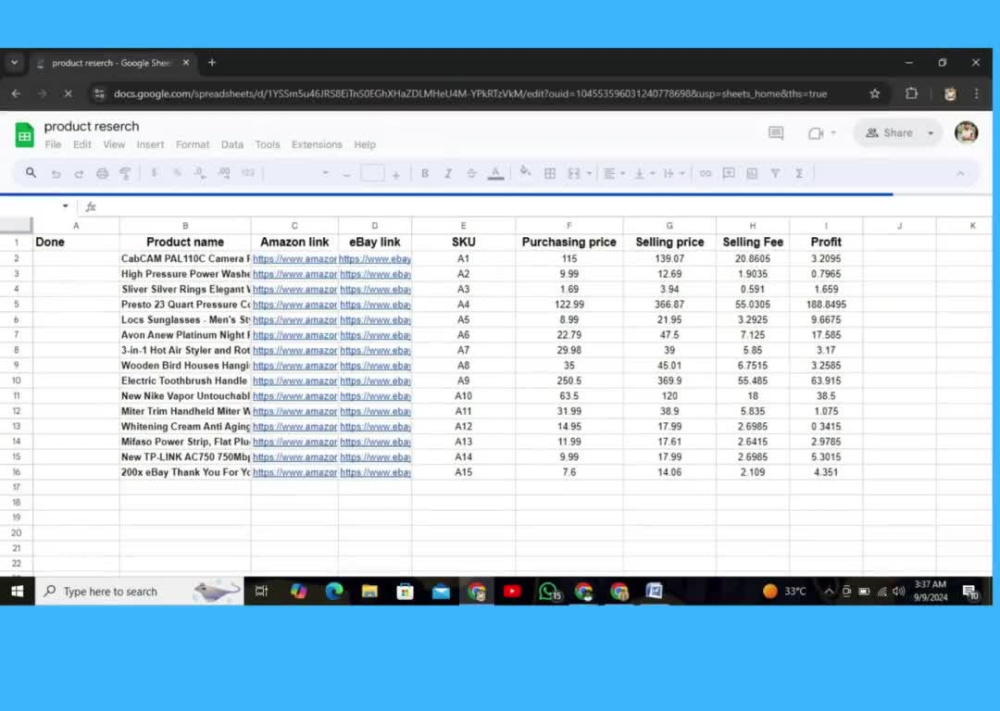Format selection as currency
The width and height of the screenshot is (1000, 711).
[154, 173]
